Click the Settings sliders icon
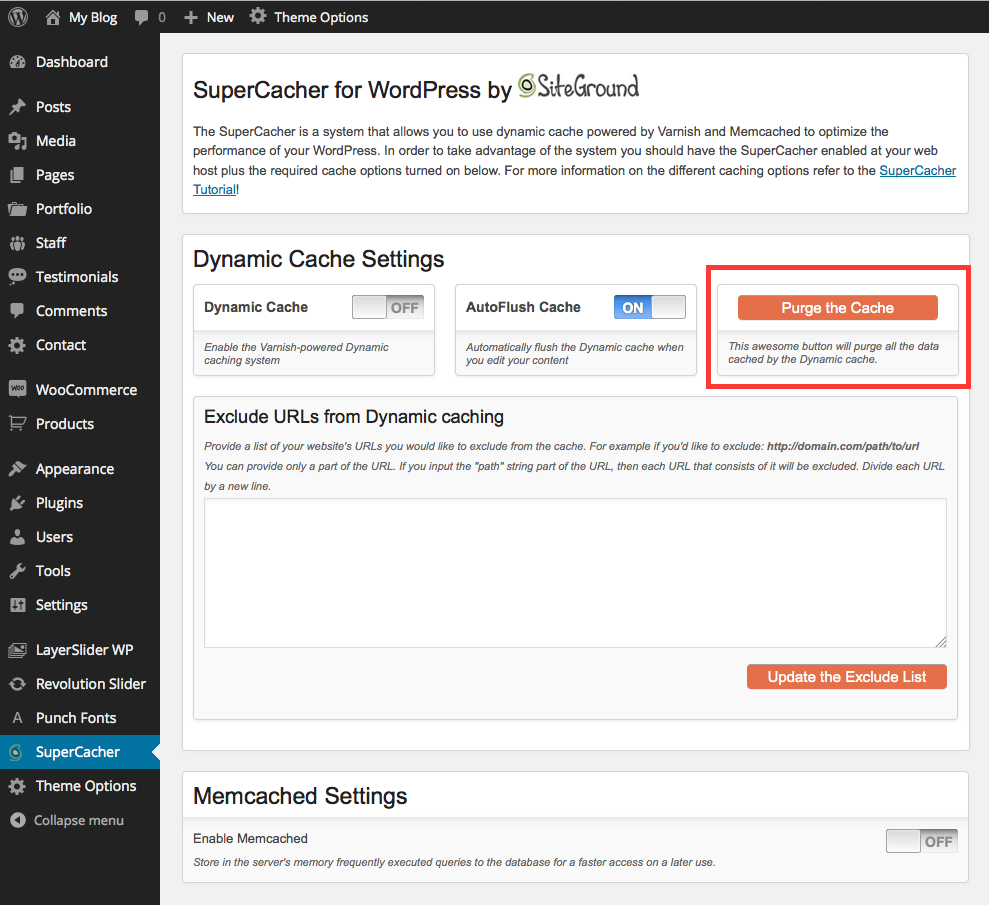 (x=18, y=605)
